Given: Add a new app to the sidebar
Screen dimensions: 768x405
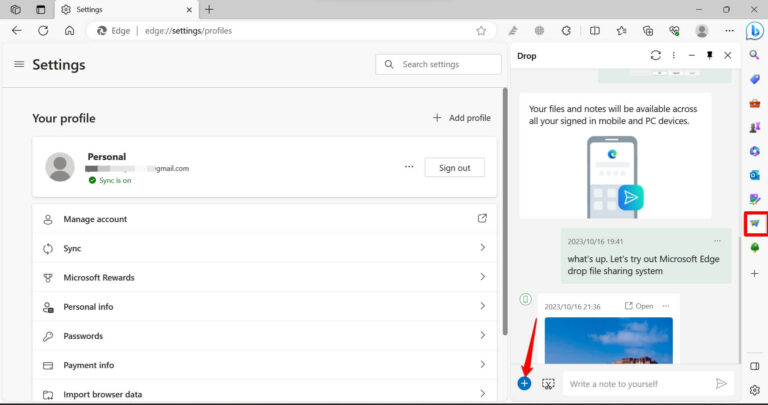Looking at the screenshot, I should [x=755, y=273].
